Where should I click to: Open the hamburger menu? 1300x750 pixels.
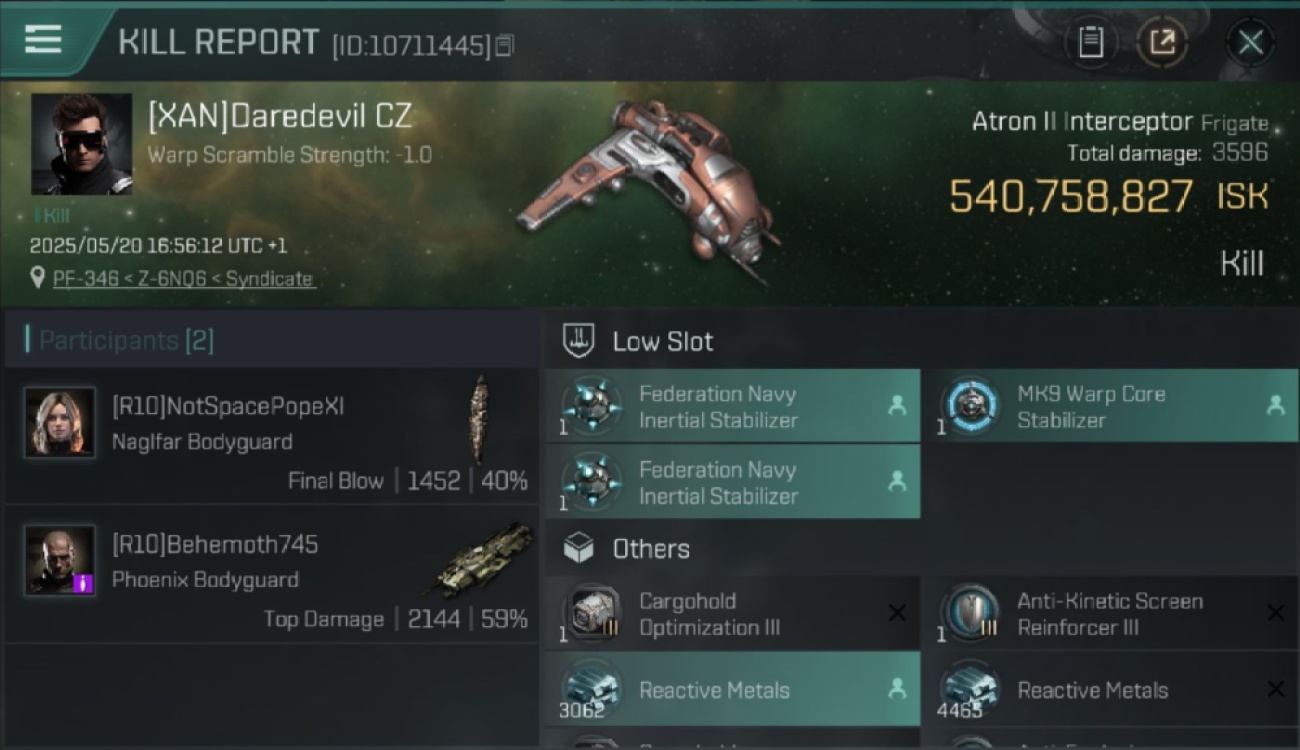coord(43,40)
